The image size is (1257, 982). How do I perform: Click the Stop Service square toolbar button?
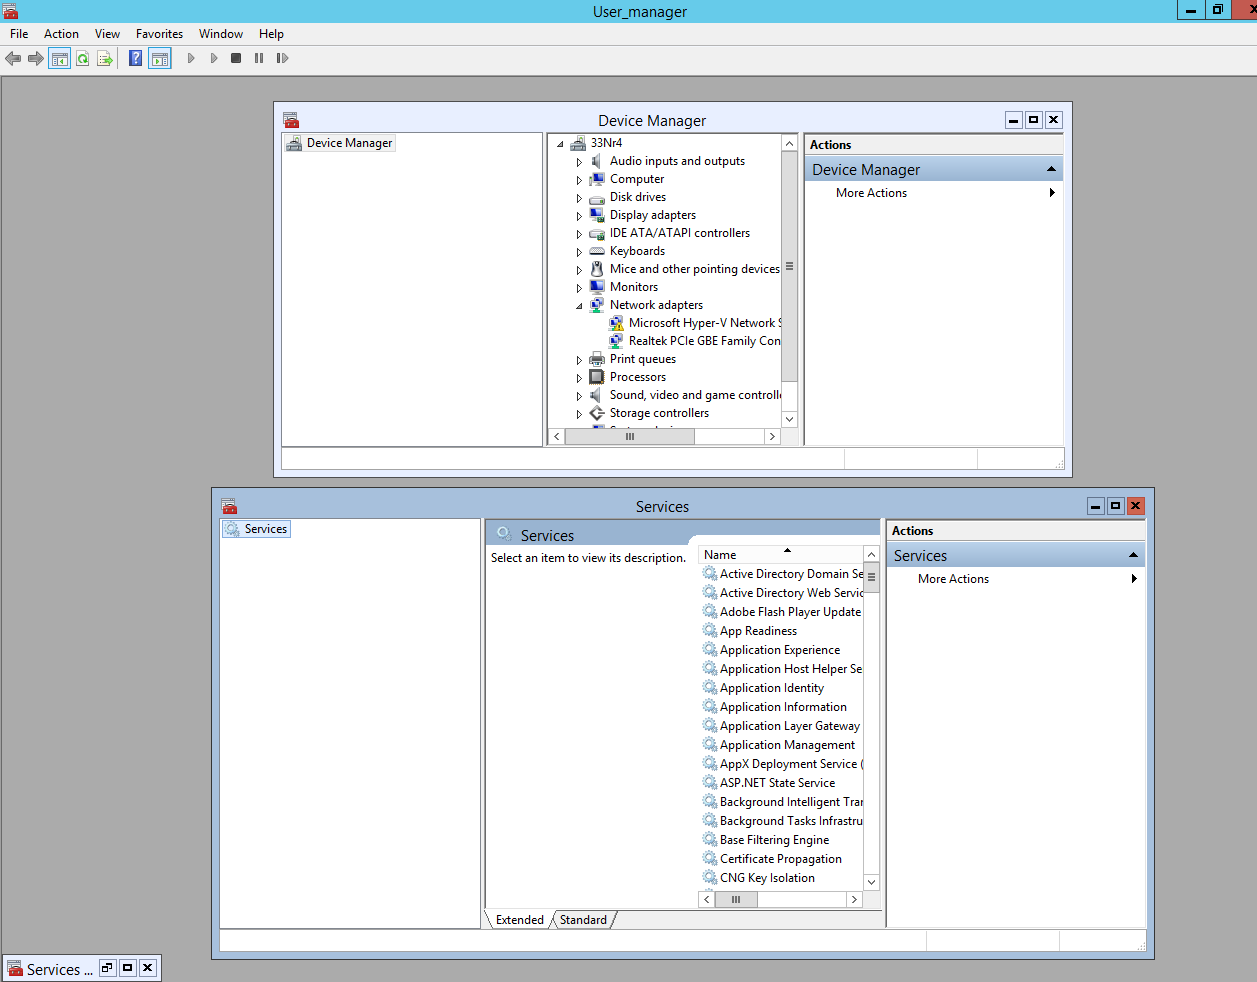tap(236, 59)
